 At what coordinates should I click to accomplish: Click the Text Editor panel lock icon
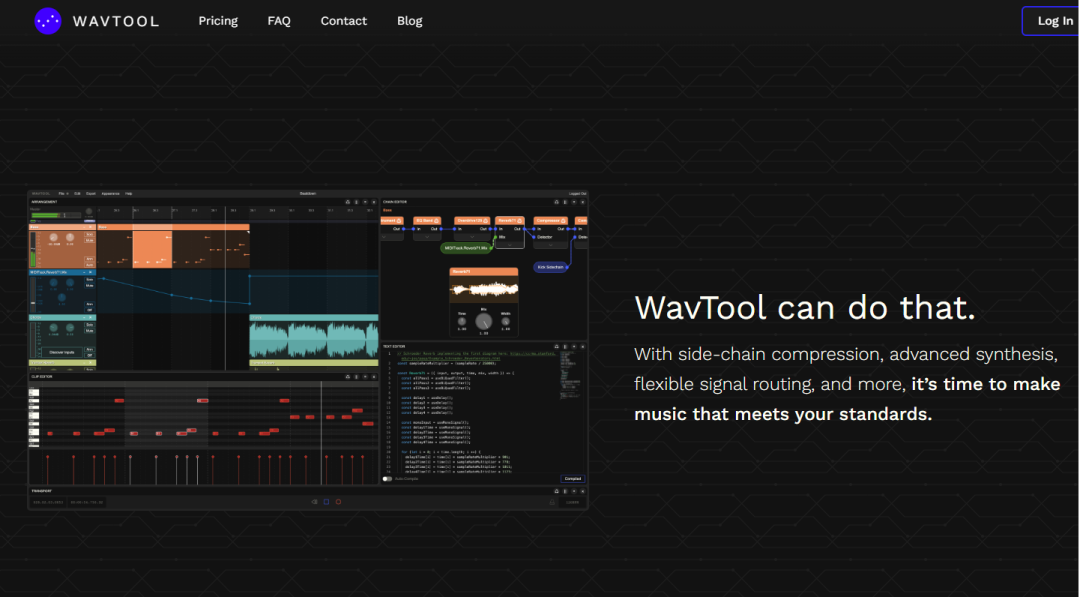pyautogui.click(x=557, y=346)
